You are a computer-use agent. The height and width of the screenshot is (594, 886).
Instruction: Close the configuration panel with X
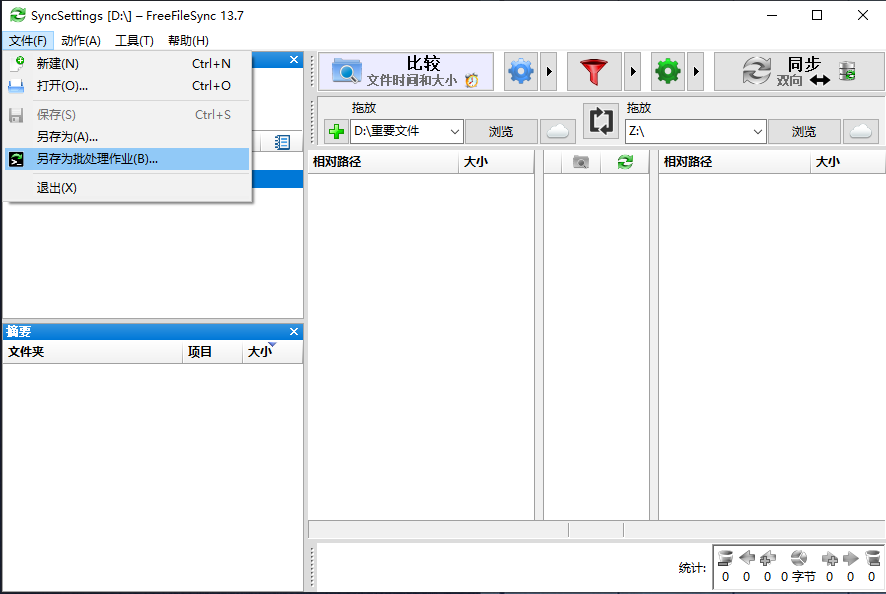pos(294,59)
